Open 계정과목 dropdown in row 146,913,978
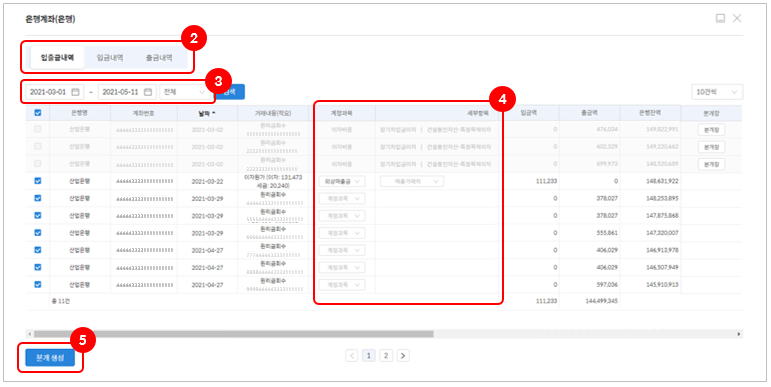The width and height of the screenshot is (771, 387). (342, 250)
